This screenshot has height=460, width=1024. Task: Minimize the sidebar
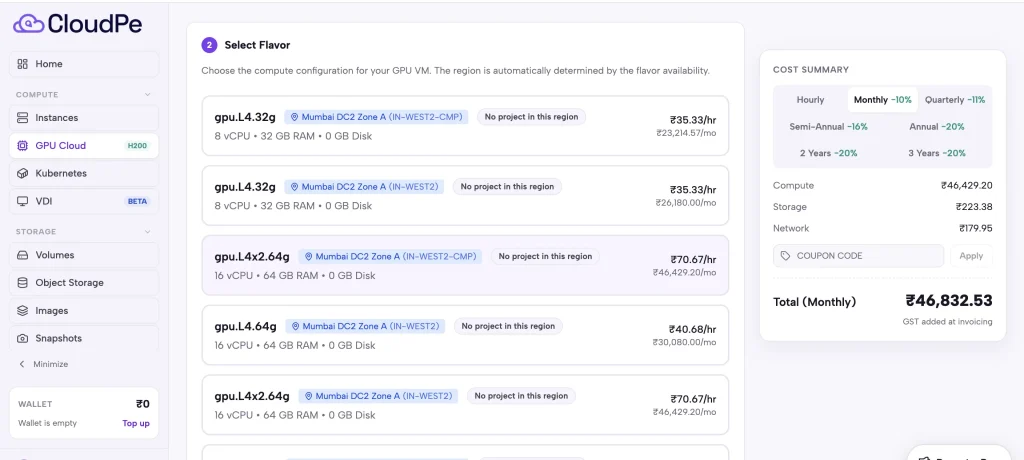[44, 364]
